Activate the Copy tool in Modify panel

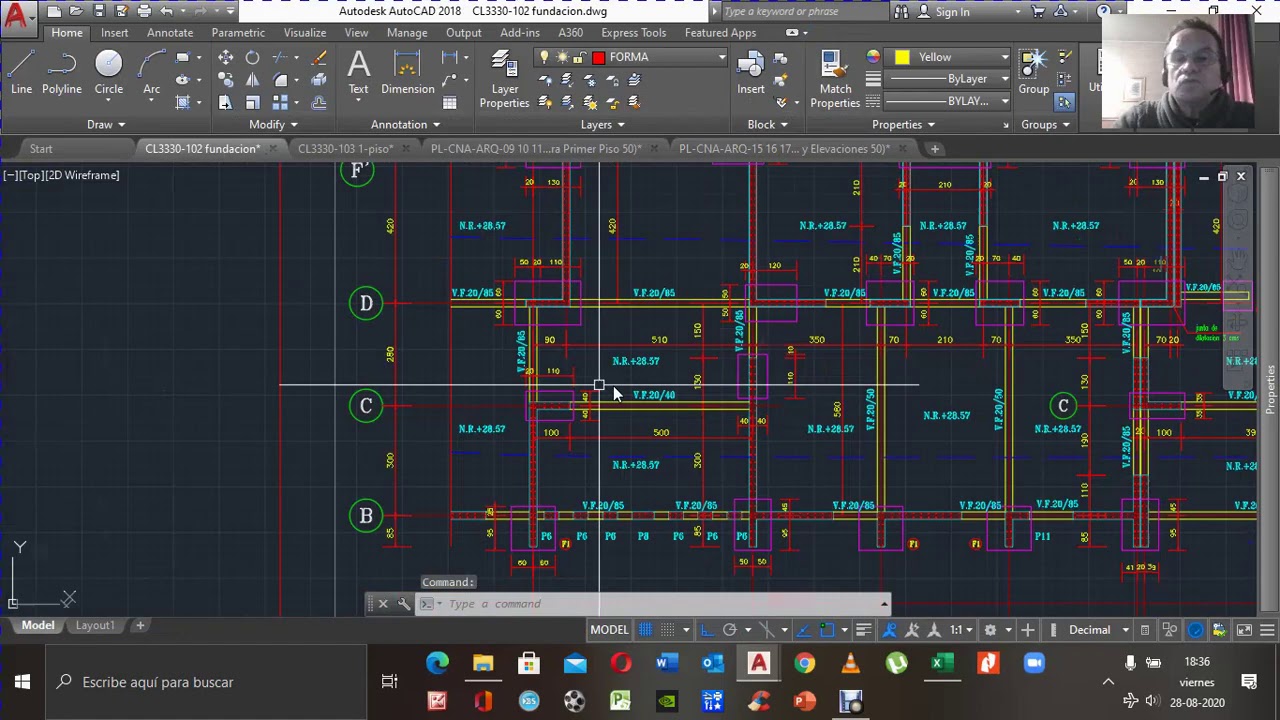(x=226, y=80)
